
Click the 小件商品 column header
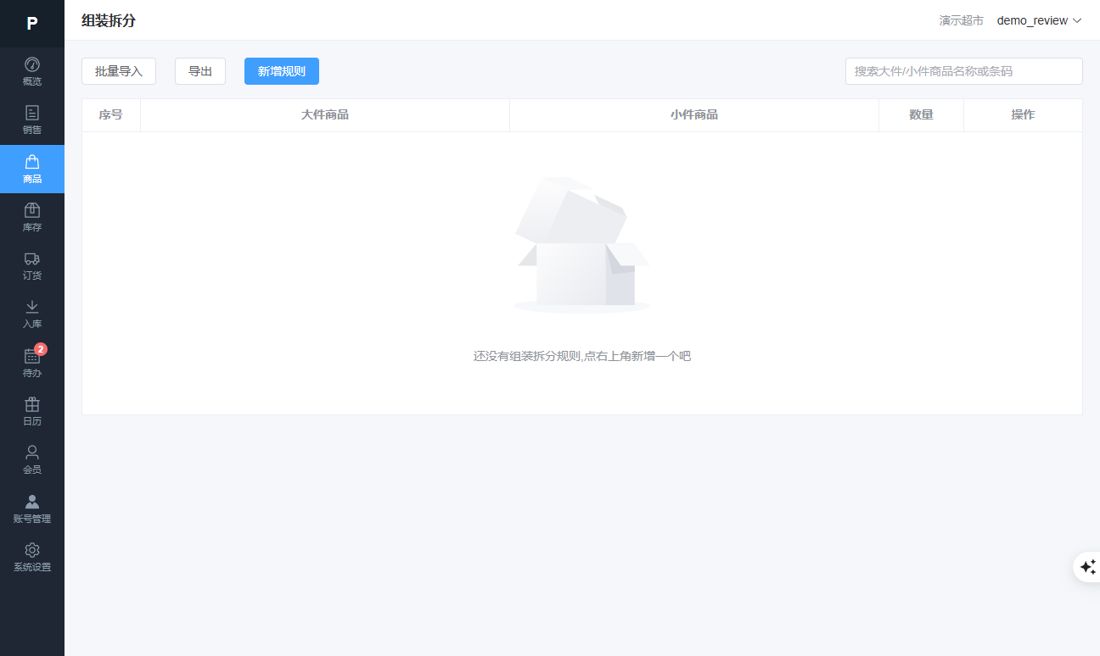tap(694, 114)
